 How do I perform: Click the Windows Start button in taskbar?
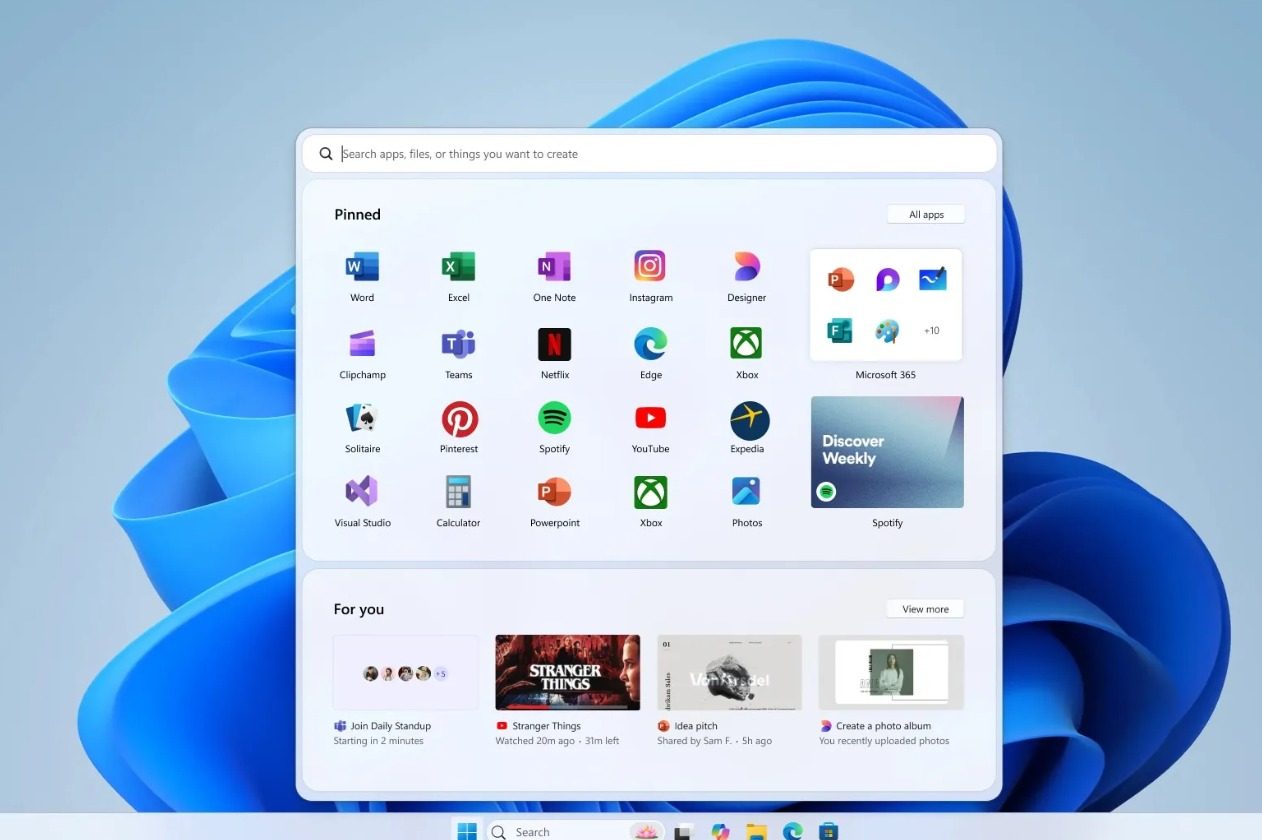[x=467, y=831]
